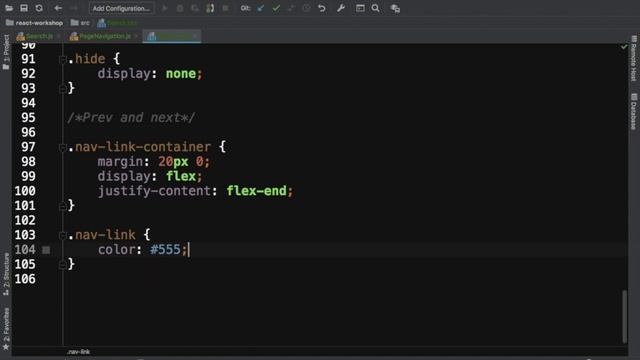Click line number 97 in gutter

click(x=28, y=147)
